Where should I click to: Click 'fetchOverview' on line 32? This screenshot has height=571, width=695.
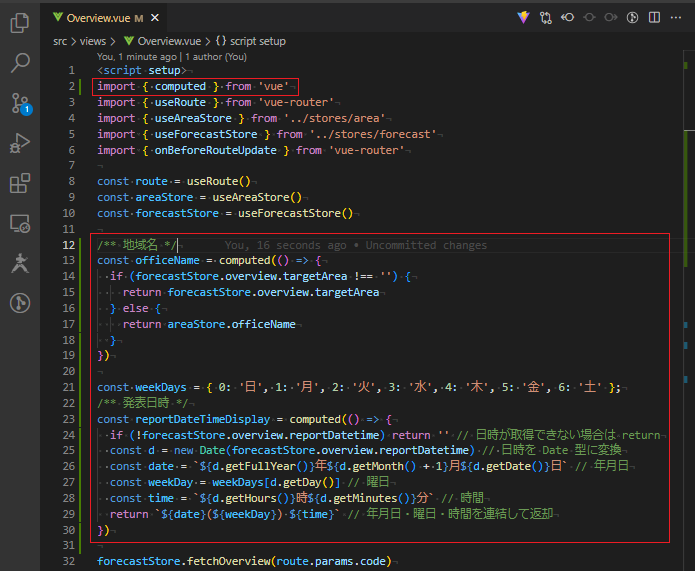(228, 561)
